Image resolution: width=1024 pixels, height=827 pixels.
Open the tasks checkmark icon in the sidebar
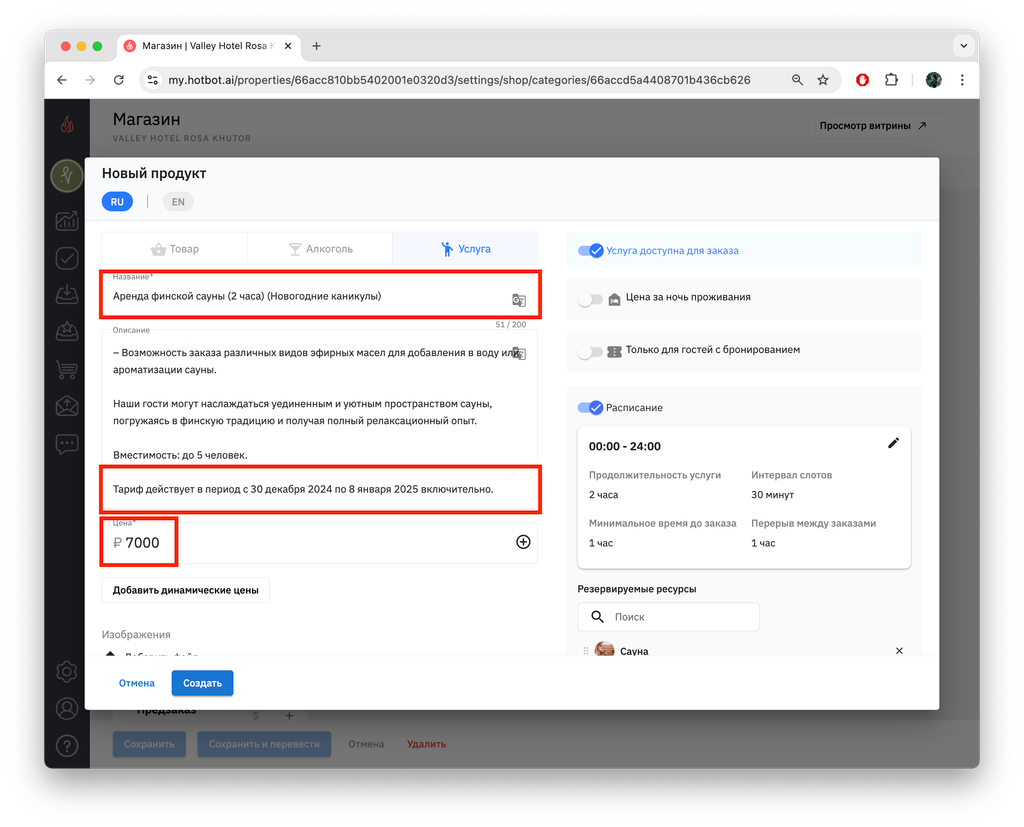point(67,258)
